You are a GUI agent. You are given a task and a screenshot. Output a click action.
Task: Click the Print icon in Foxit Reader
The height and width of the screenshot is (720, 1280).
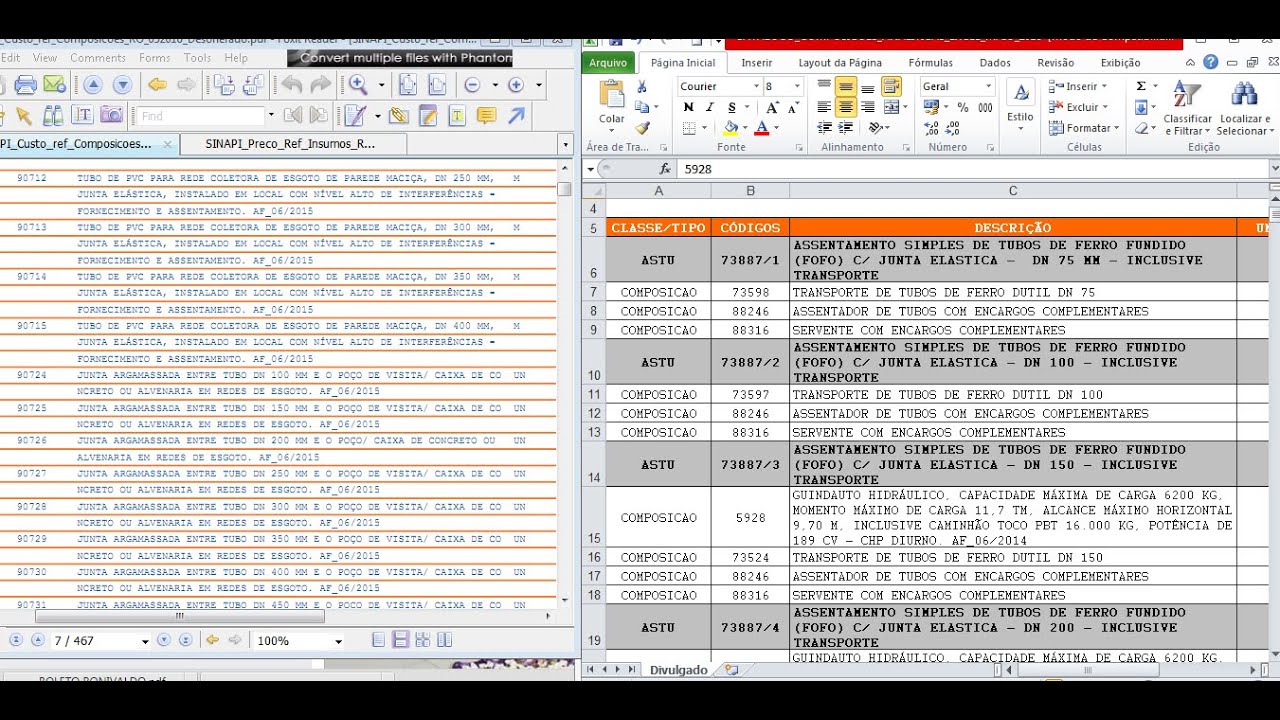(x=27, y=85)
